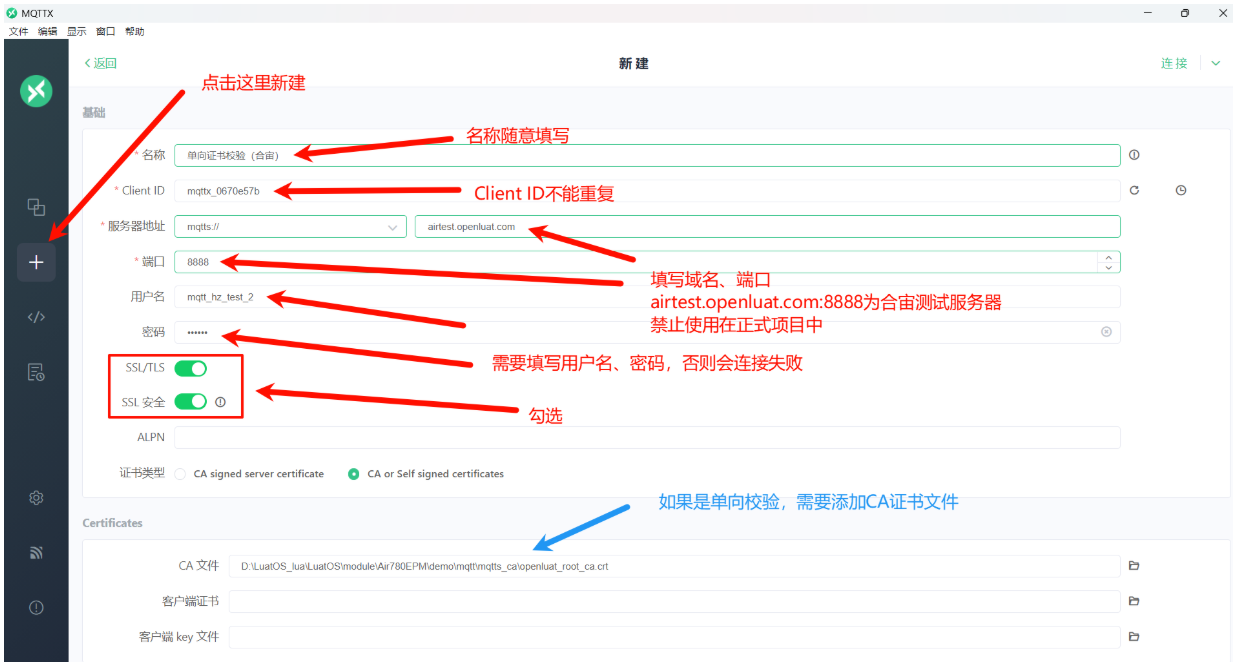Open the 编辑 menu
Image resolution: width=1233 pixels, height=667 pixels.
[x=47, y=32]
